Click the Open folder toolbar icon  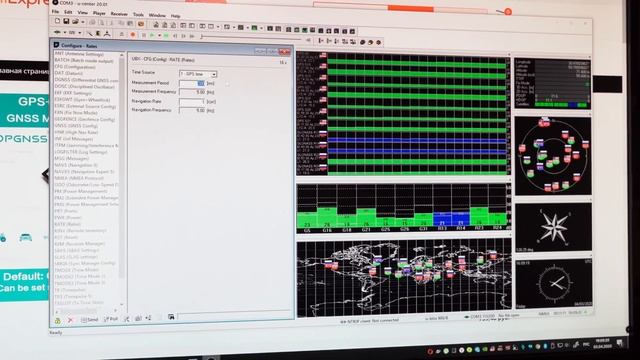75,22
